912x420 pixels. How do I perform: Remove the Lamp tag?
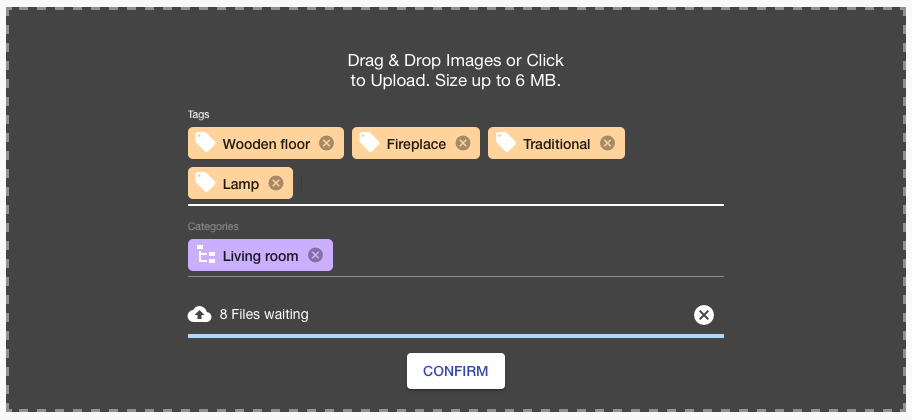click(x=276, y=183)
